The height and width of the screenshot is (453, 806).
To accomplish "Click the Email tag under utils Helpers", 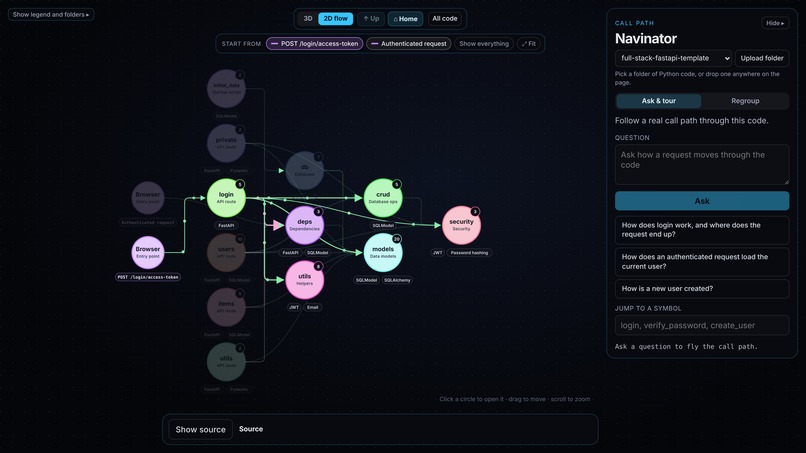I will pos(313,307).
